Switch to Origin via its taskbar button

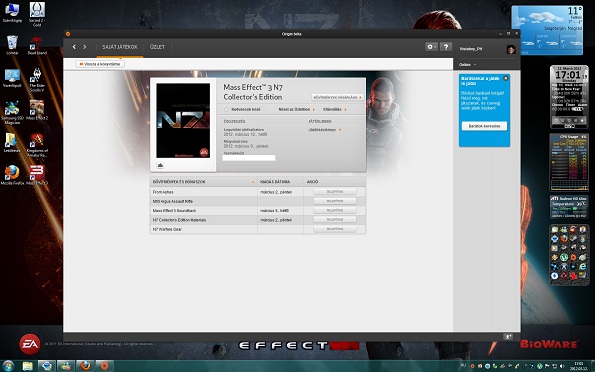104,366
